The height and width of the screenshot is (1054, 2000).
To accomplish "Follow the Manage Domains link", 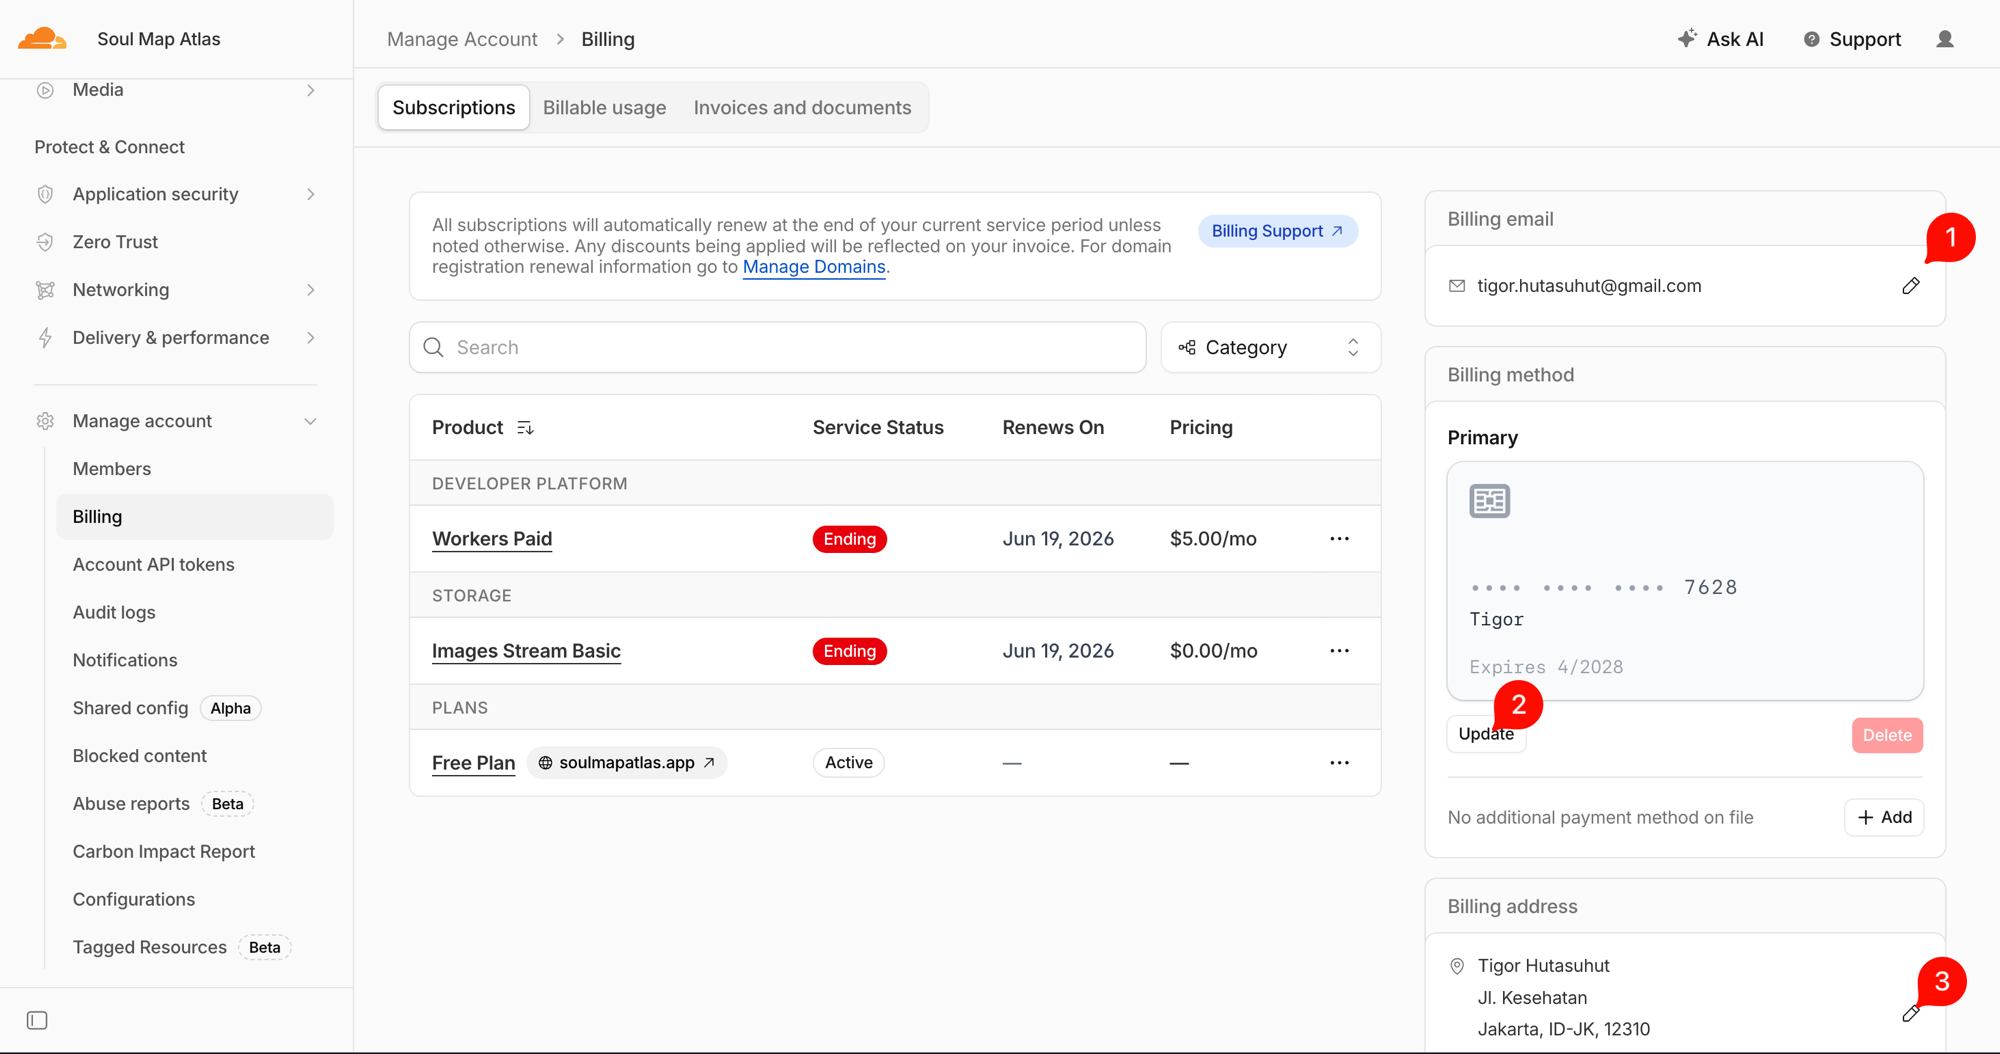I will point(814,267).
